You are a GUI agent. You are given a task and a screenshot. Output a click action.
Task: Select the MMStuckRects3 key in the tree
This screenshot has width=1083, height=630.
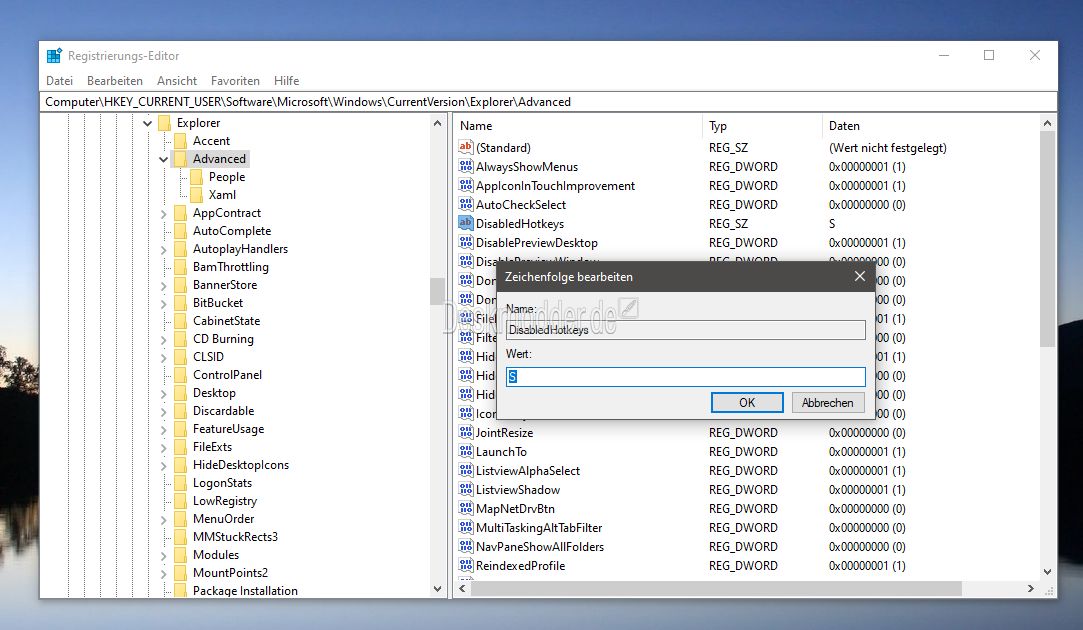pyautogui.click(x=236, y=537)
